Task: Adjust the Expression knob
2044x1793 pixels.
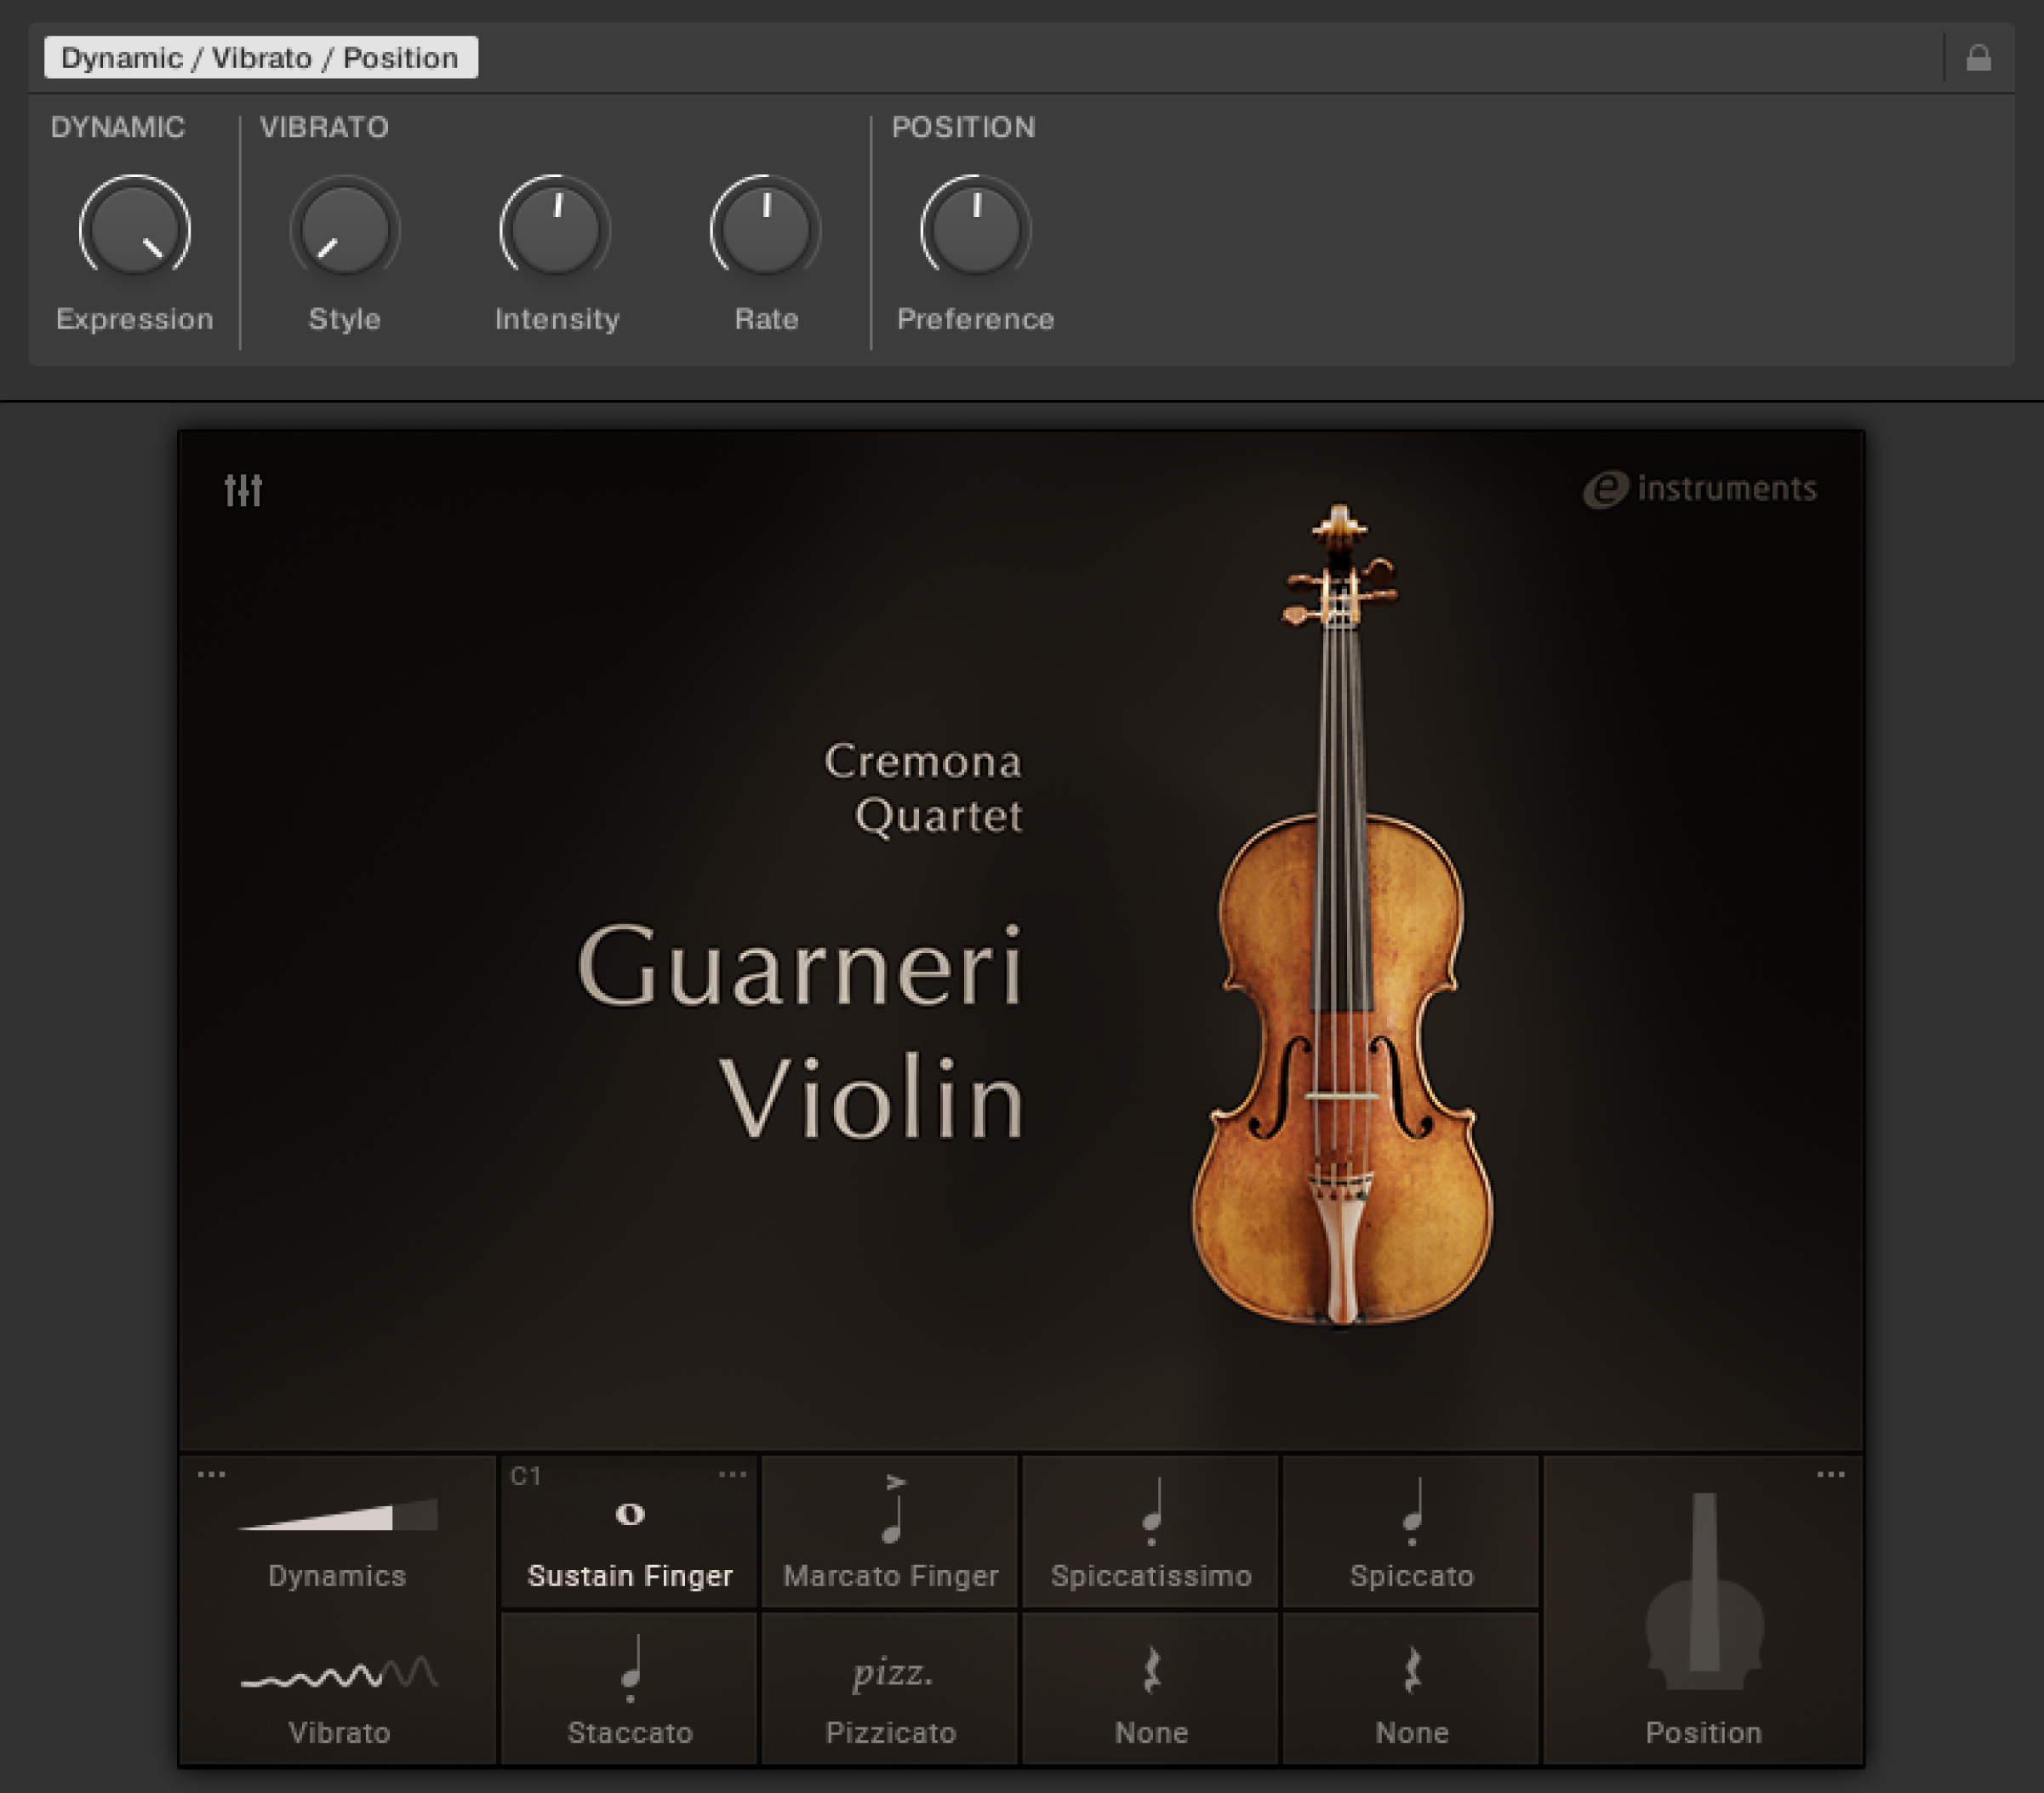Action: tap(135, 229)
